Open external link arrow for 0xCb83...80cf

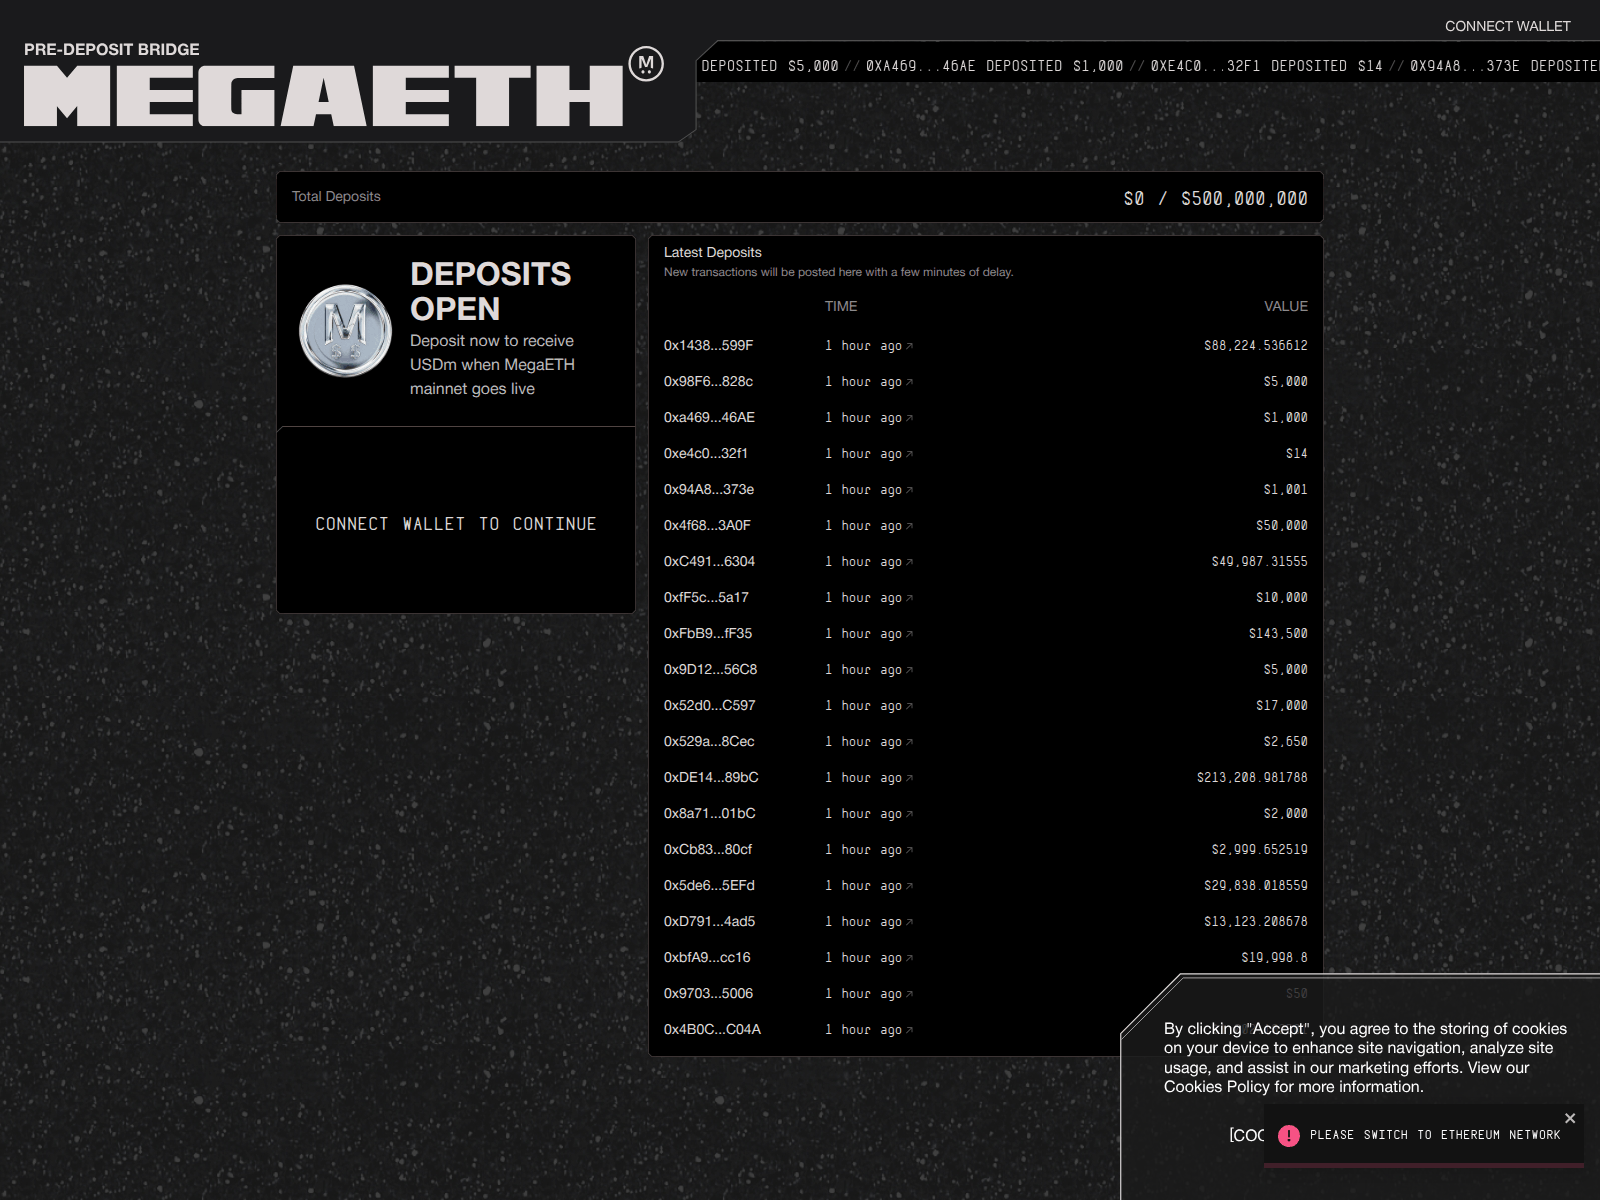pos(909,850)
